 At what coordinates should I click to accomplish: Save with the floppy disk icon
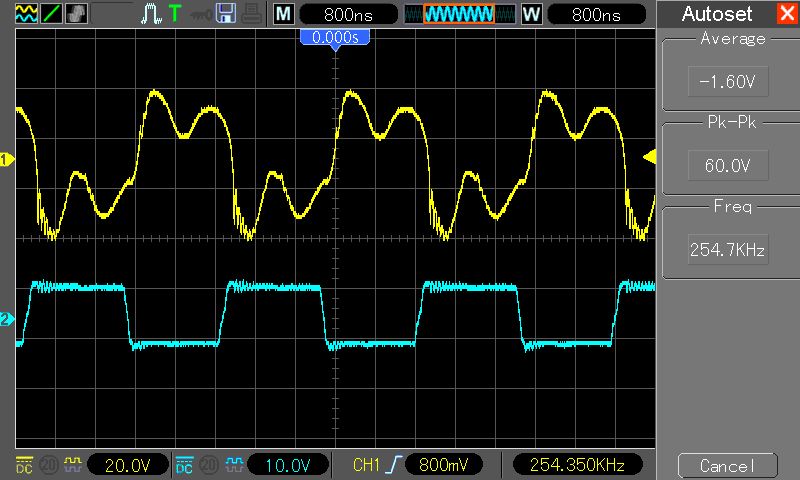point(226,14)
